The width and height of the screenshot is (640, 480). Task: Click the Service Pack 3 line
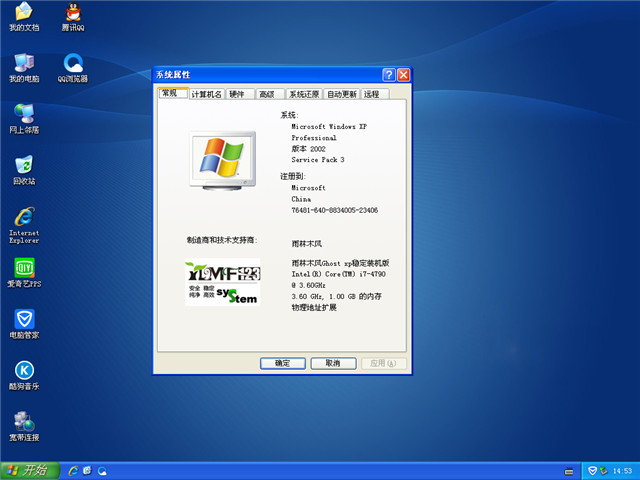[x=318, y=160]
